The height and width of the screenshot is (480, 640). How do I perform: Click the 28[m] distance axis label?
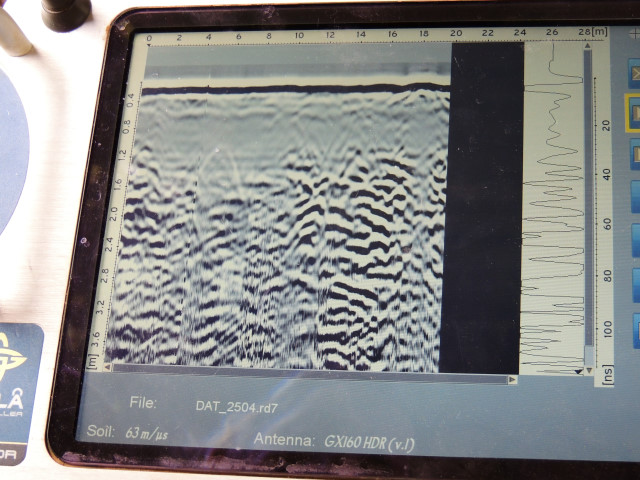coord(593,31)
